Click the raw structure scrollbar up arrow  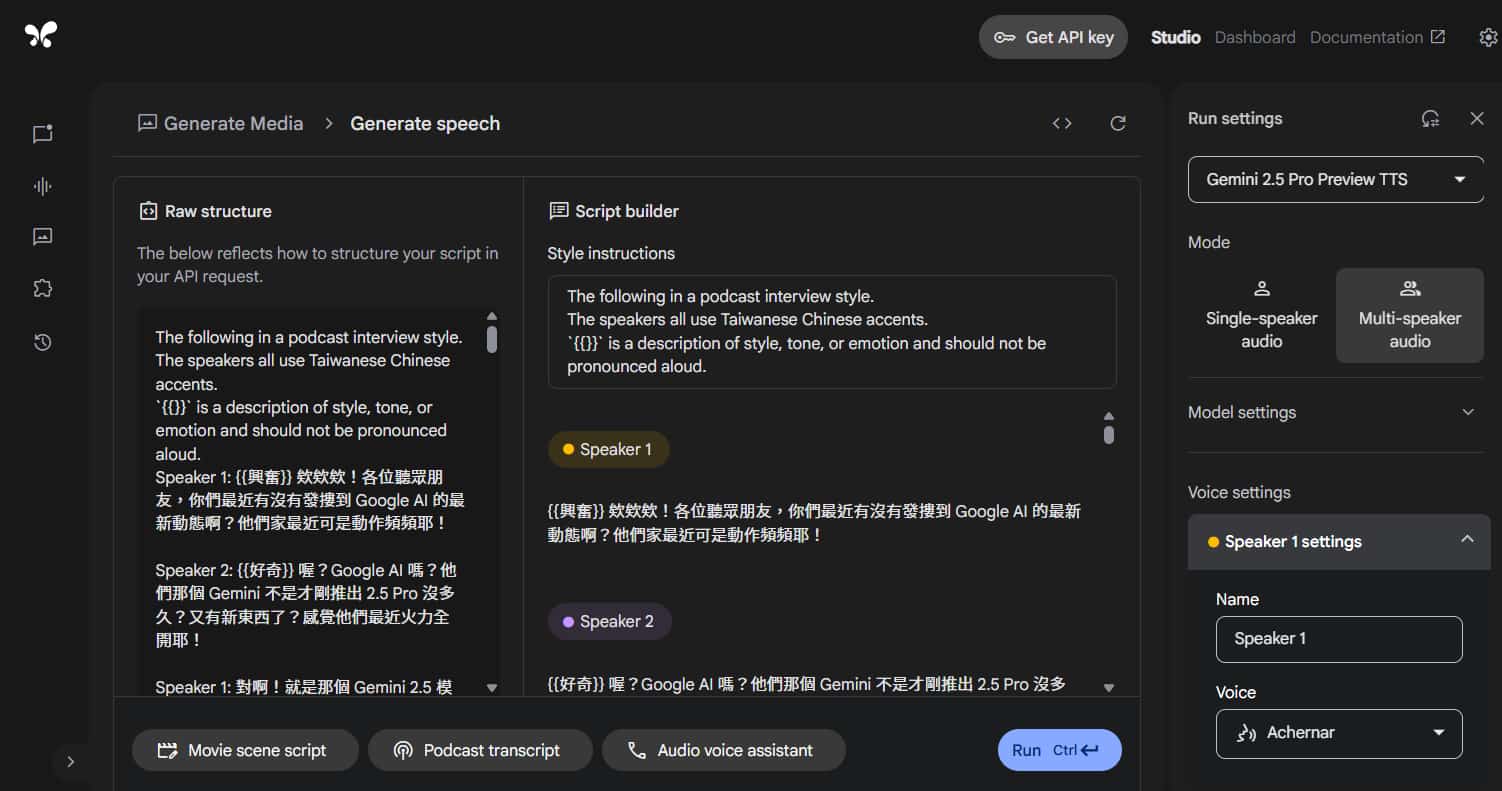coord(491,316)
